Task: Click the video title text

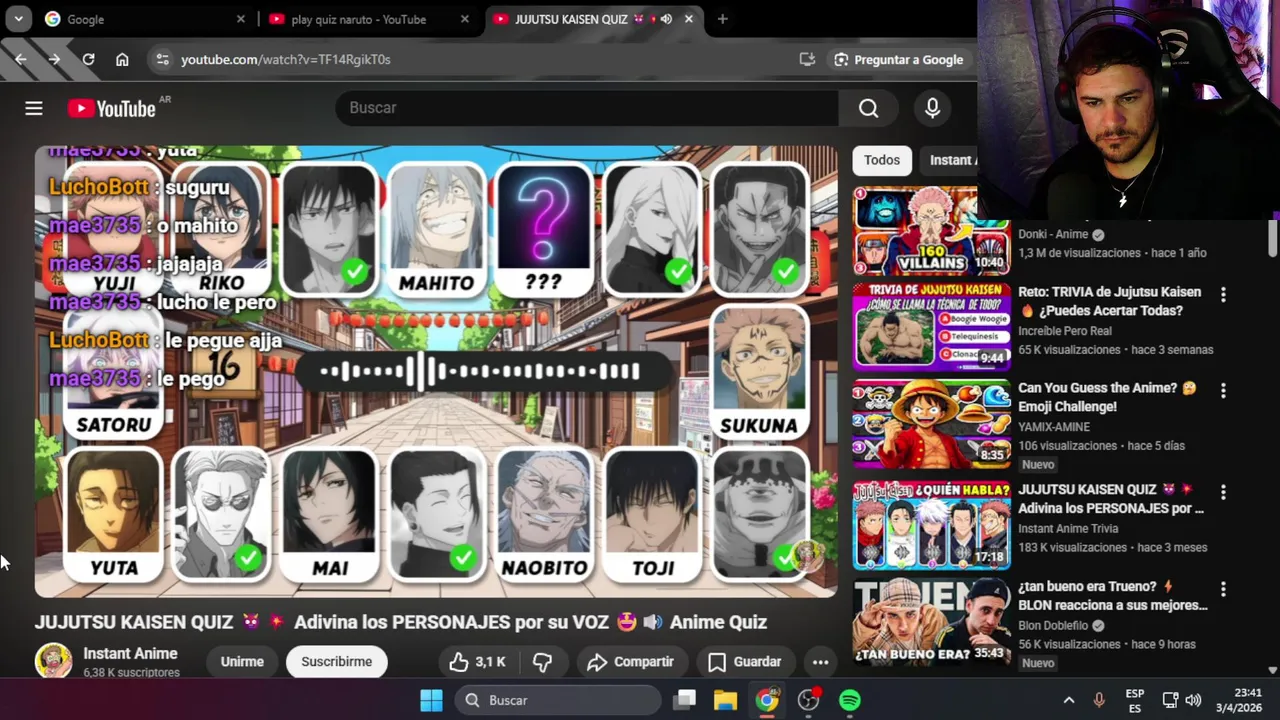Action: click(401, 622)
